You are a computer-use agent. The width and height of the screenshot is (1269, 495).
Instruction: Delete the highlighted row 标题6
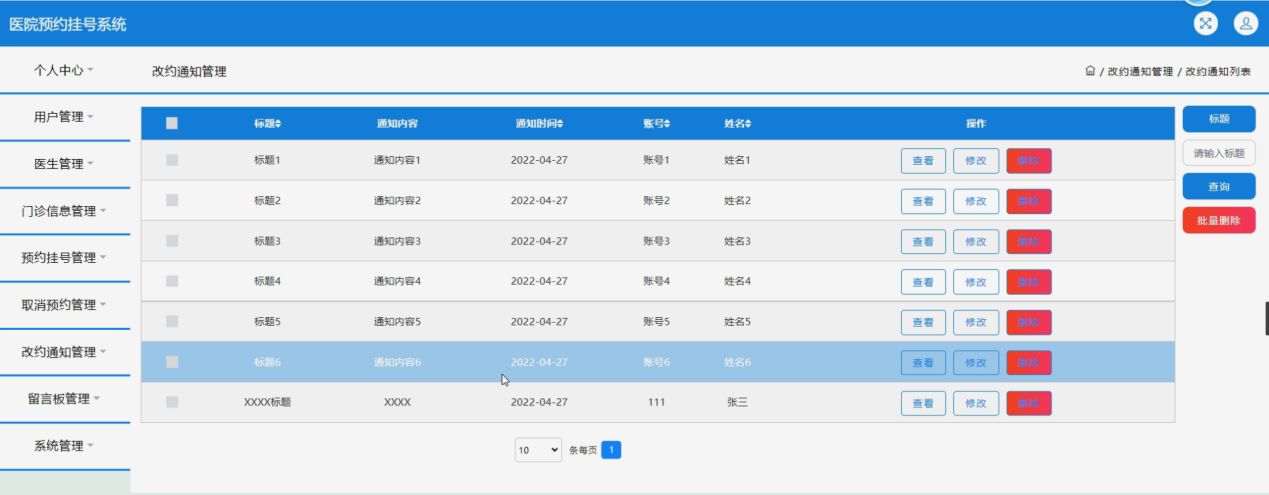(1029, 363)
